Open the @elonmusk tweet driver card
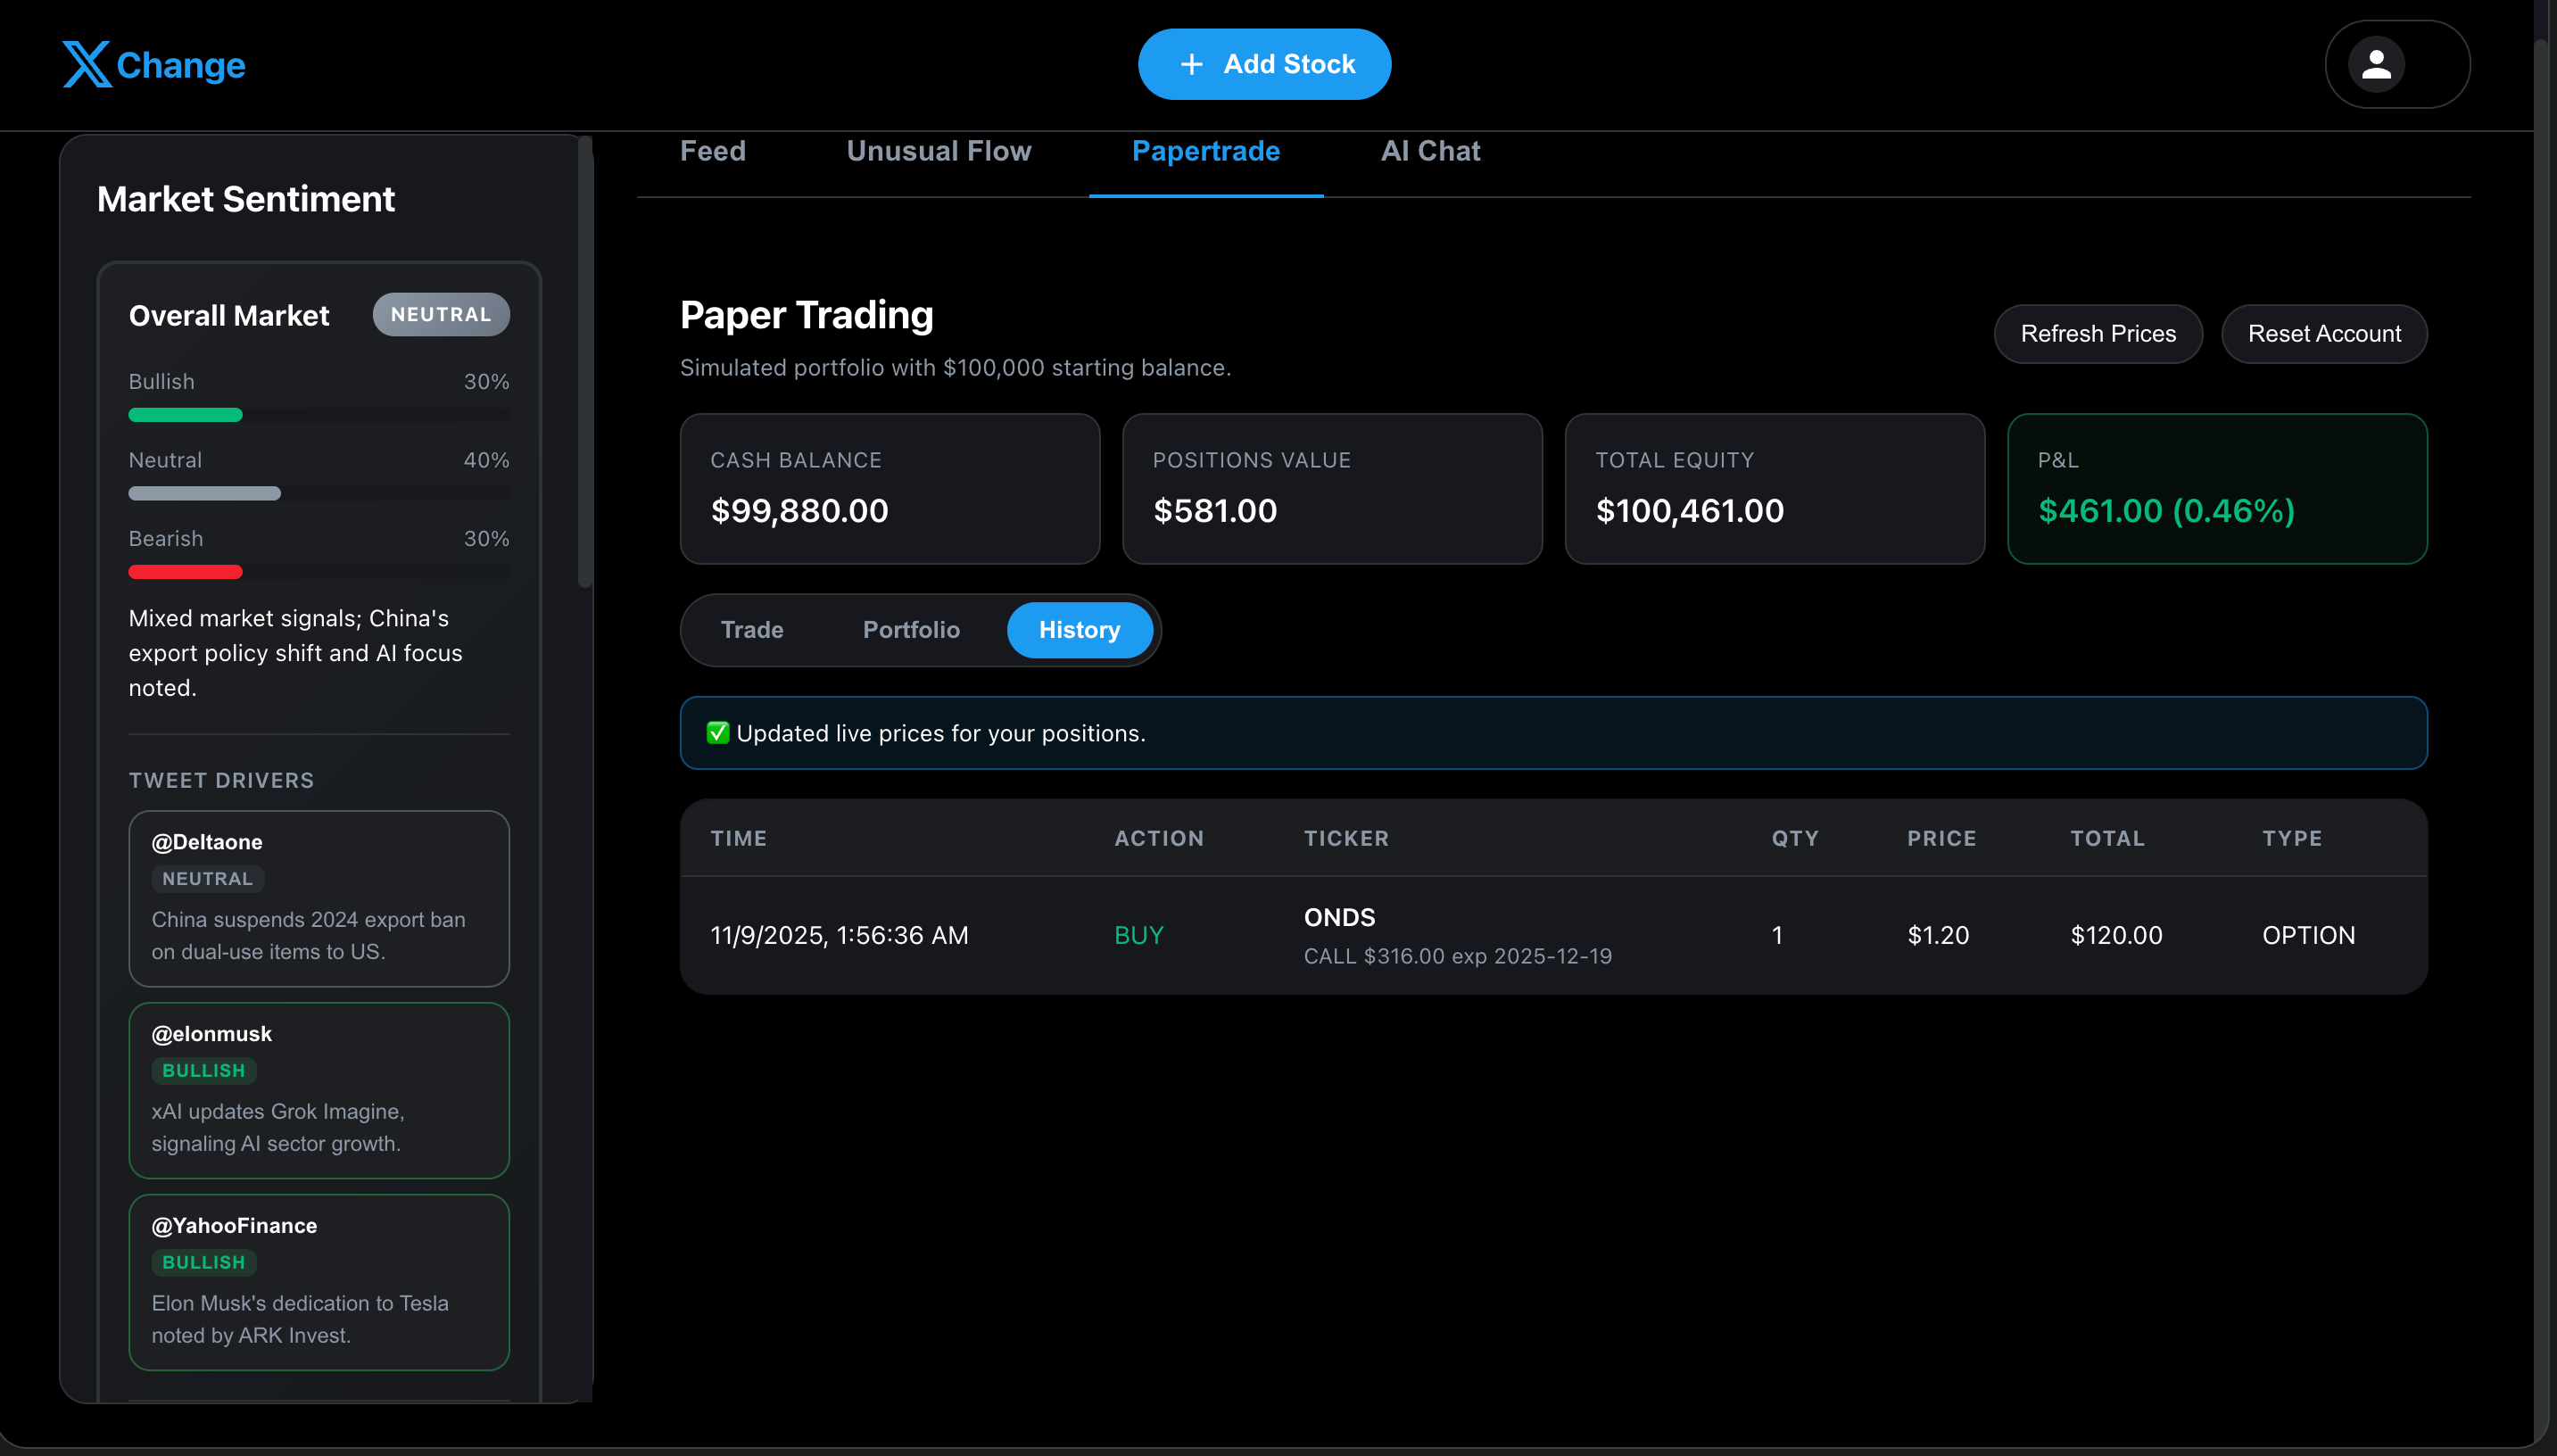Image resolution: width=2557 pixels, height=1456 pixels. [318, 1089]
